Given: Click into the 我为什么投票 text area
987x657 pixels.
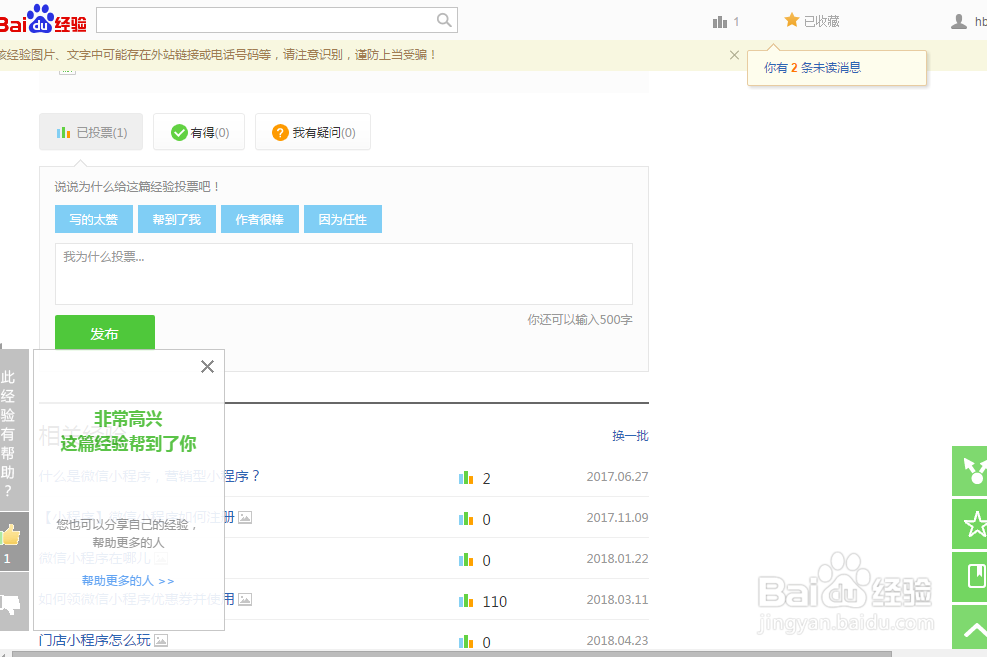Looking at the screenshot, I should 344,274.
